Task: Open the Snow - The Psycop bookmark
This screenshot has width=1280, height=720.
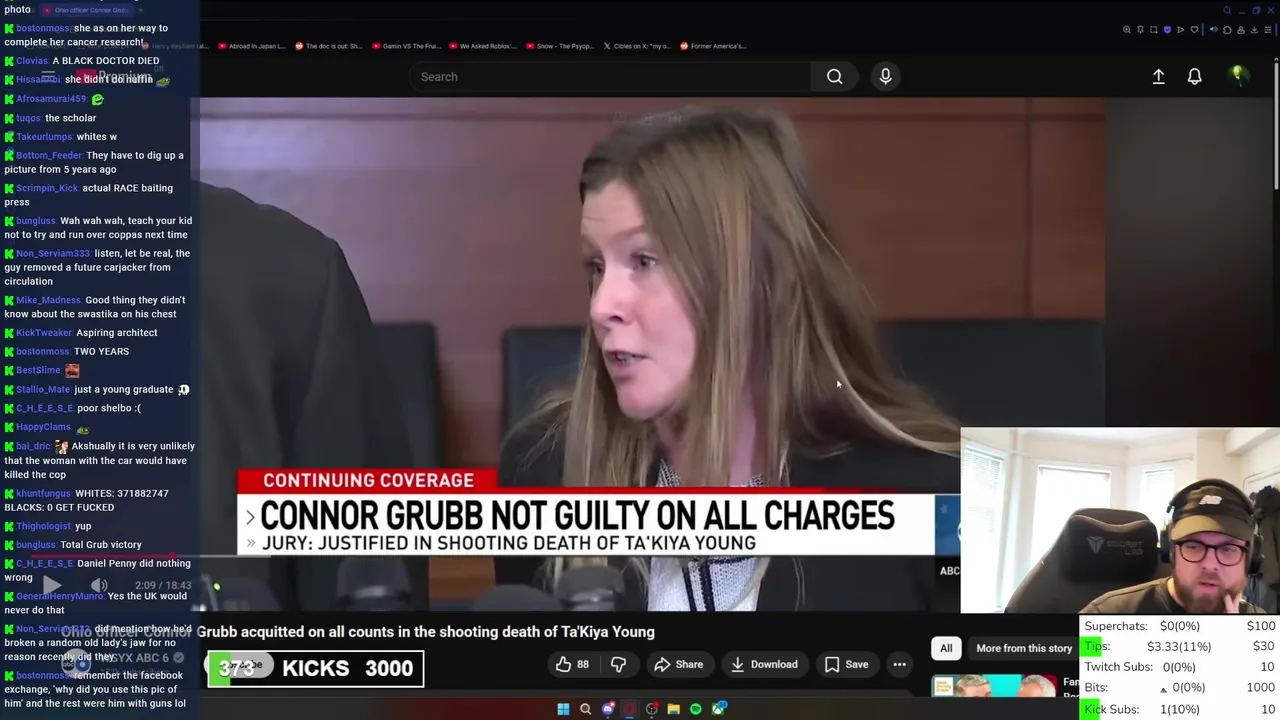Action: click(560, 46)
